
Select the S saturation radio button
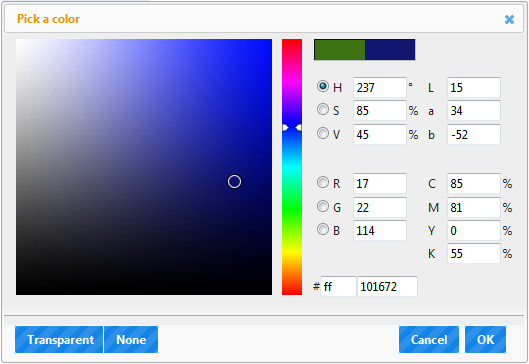(323, 109)
